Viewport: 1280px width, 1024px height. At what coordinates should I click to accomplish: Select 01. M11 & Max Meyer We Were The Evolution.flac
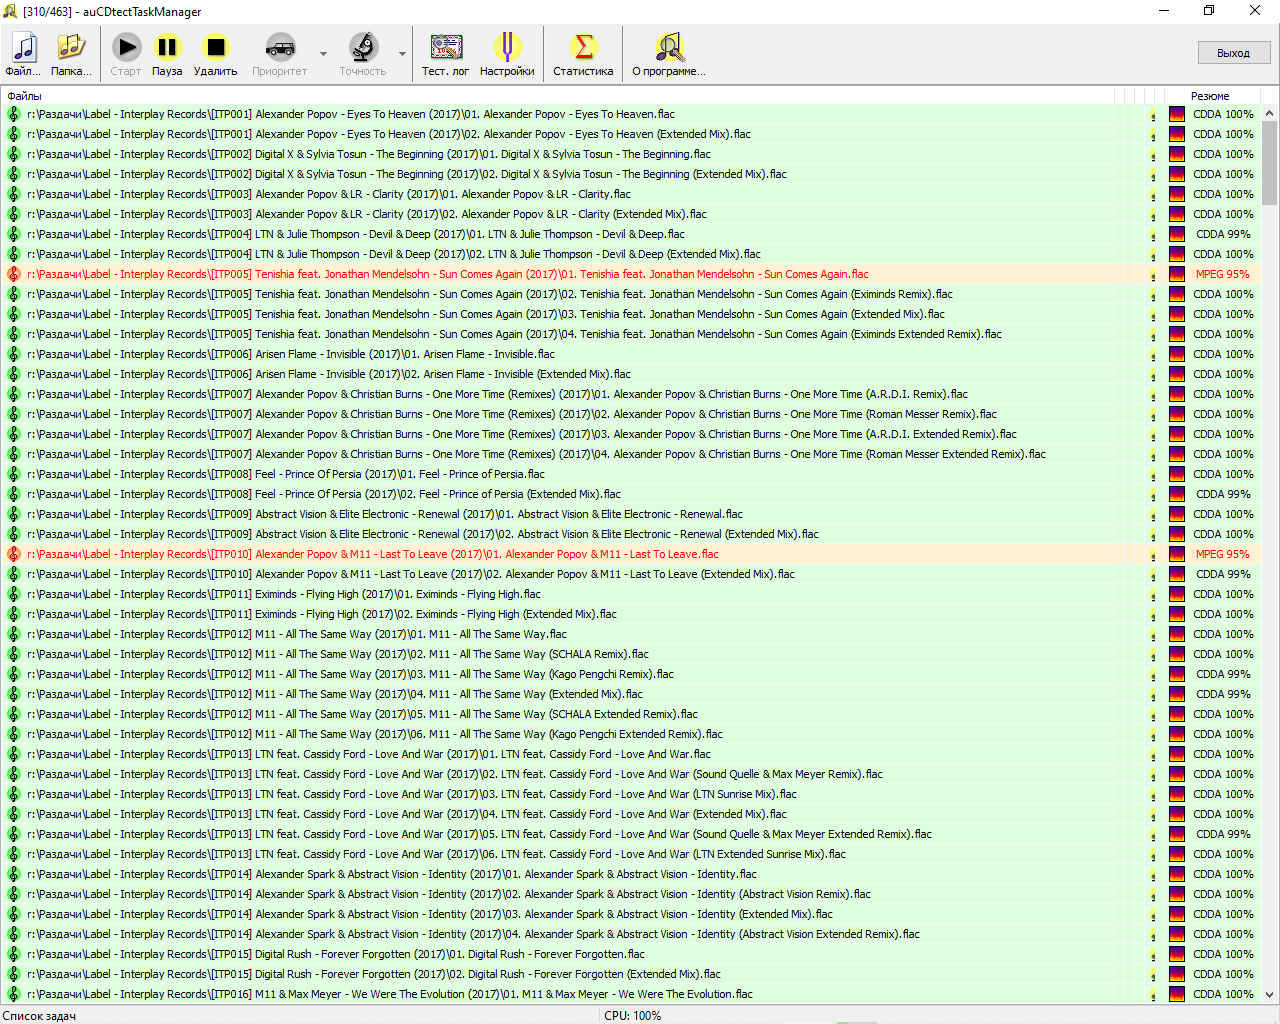(x=632, y=994)
